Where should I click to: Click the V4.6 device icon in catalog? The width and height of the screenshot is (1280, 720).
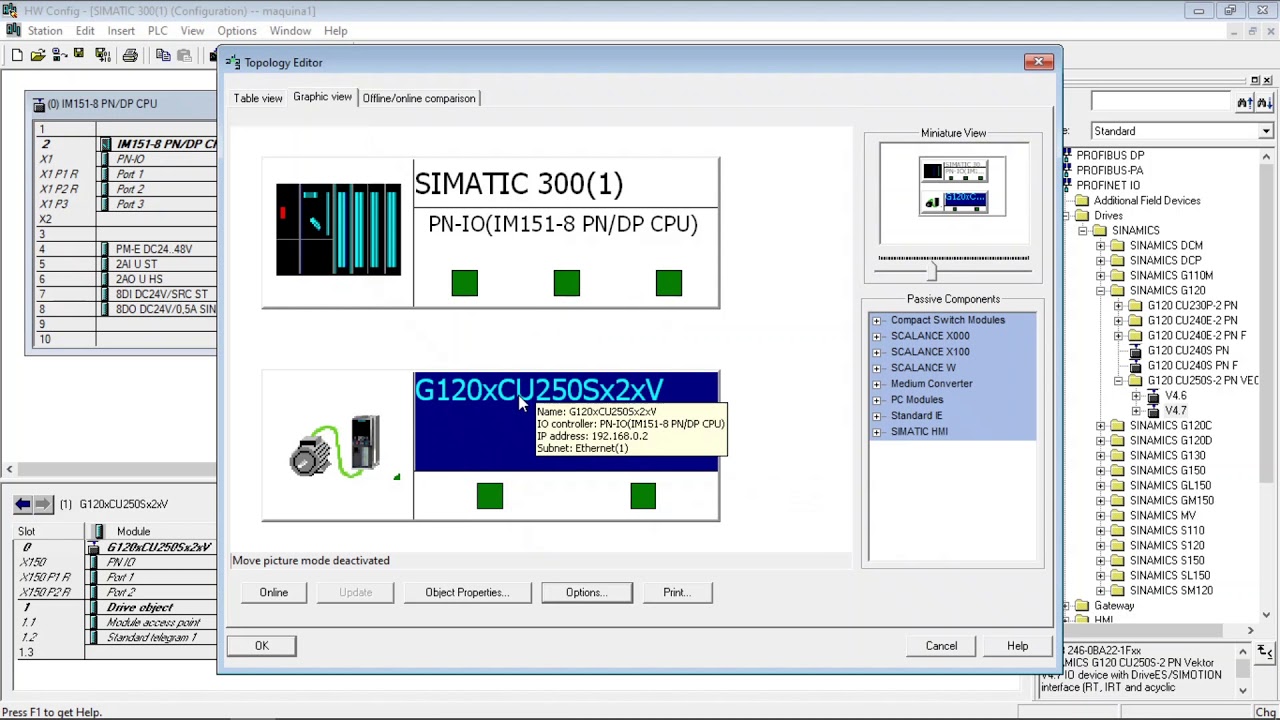coord(1153,396)
